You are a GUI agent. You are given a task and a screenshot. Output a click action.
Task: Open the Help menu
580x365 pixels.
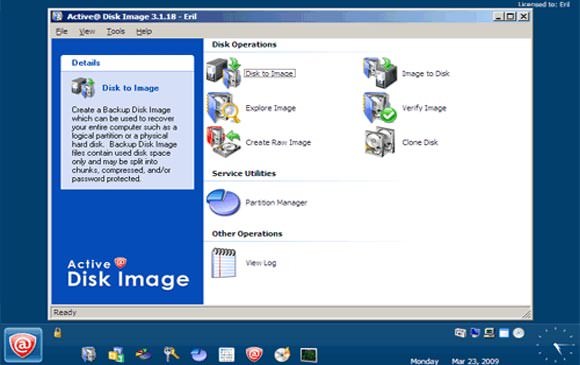(144, 31)
